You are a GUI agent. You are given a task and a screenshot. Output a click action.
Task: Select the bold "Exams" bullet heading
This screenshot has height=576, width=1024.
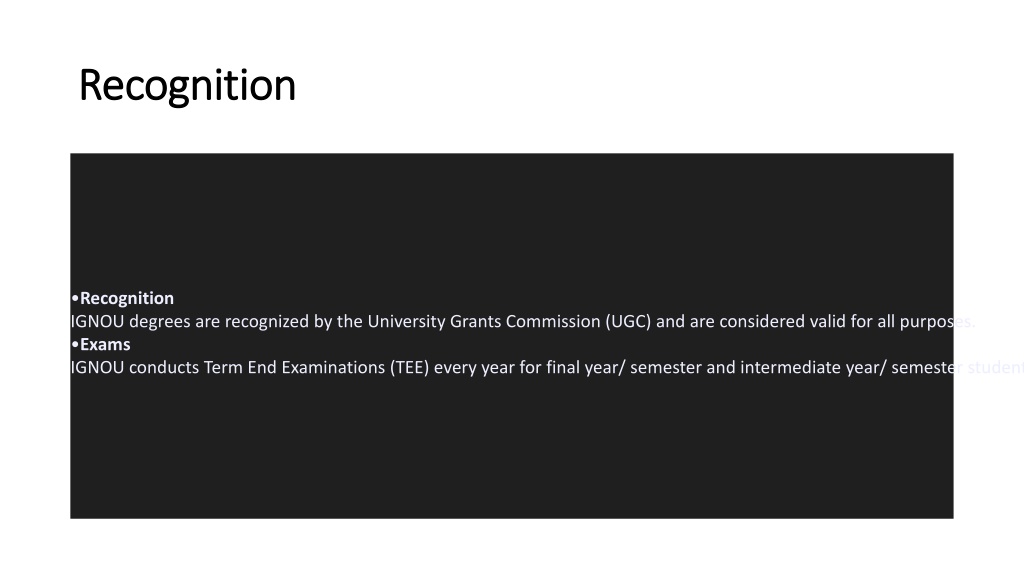(105, 344)
